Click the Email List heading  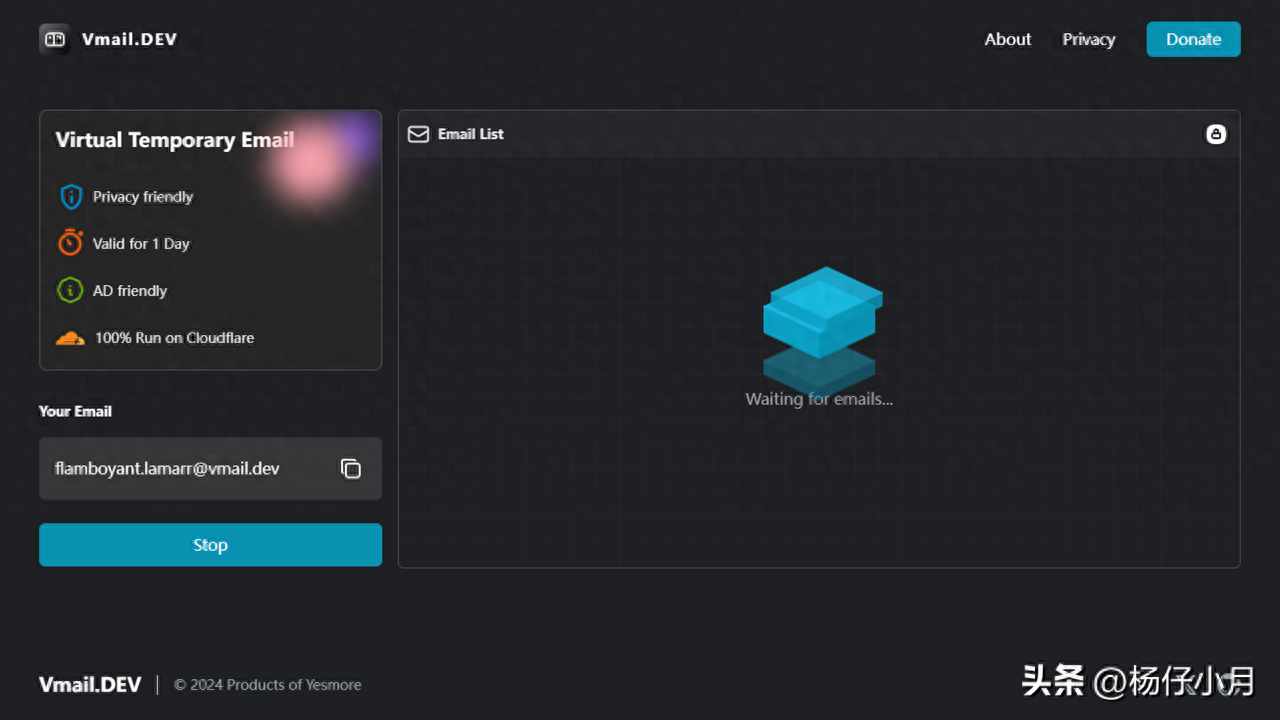[470, 134]
